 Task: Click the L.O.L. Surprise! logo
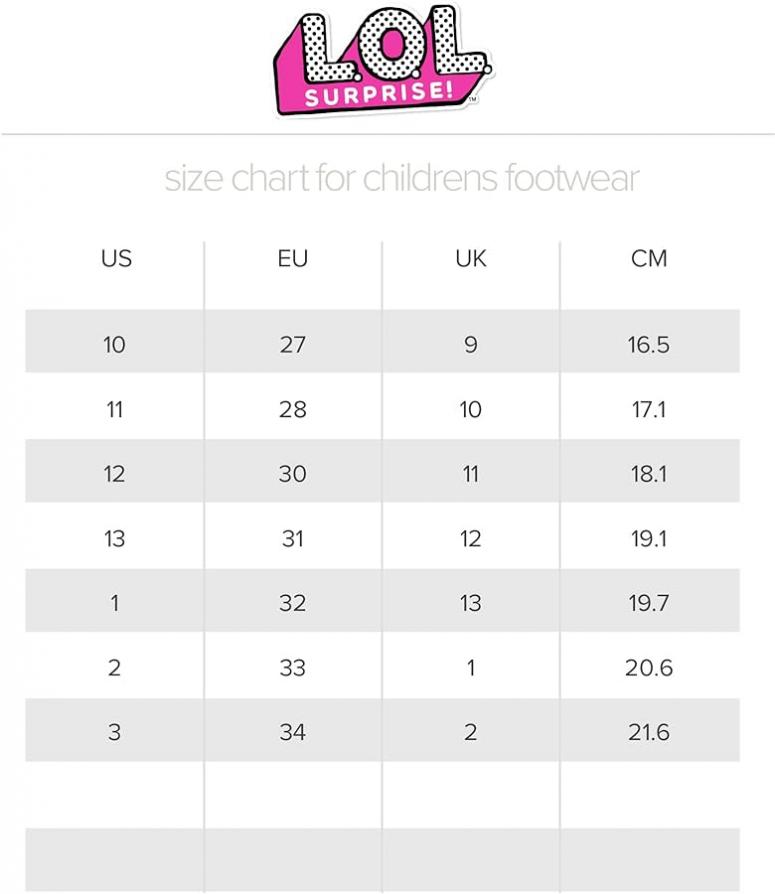click(x=383, y=60)
